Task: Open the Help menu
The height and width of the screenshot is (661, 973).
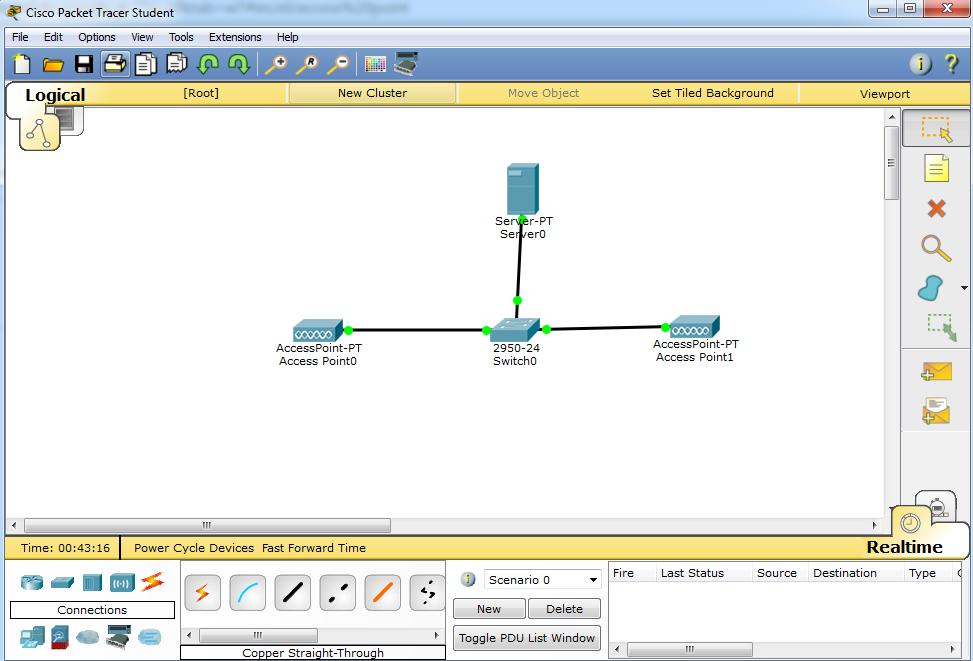Action: (x=287, y=37)
